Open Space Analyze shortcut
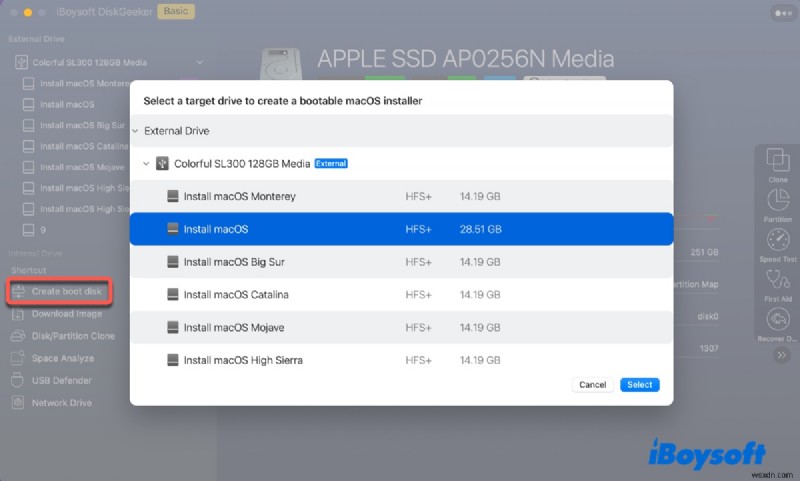The height and width of the screenshot is (481, 800). [x=53, y=359]
